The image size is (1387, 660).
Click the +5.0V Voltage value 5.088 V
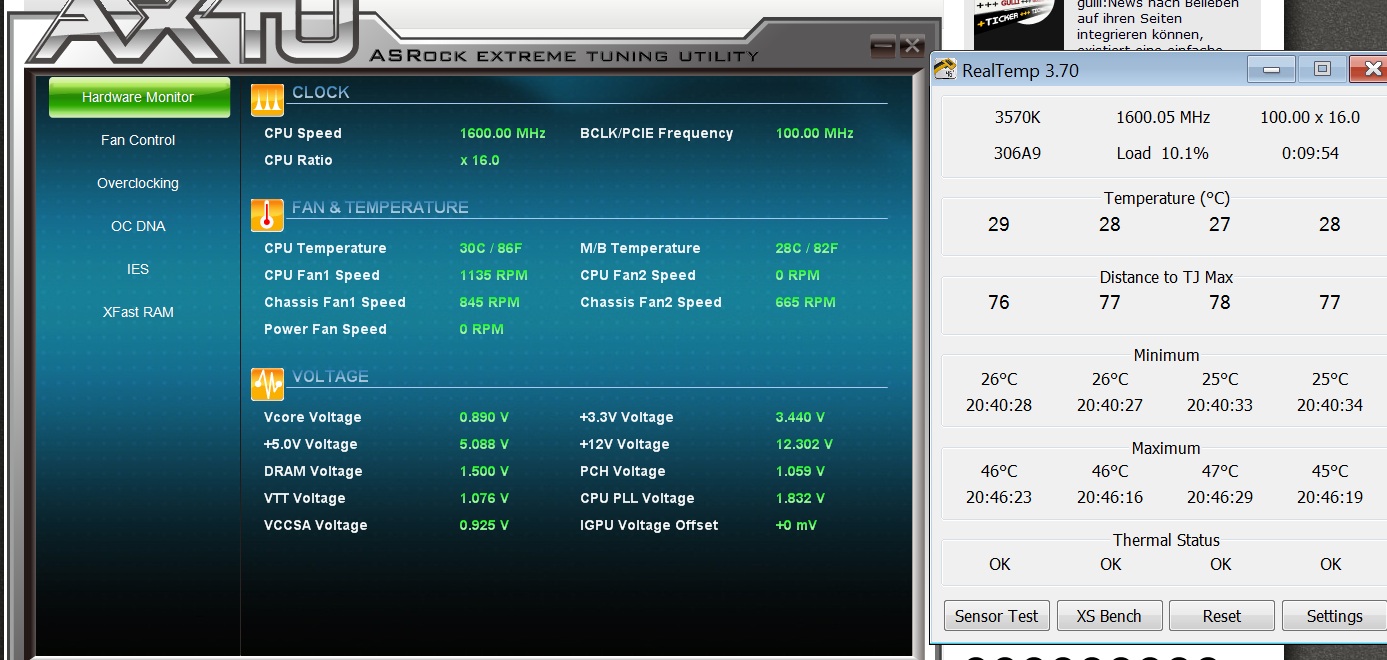484,444
